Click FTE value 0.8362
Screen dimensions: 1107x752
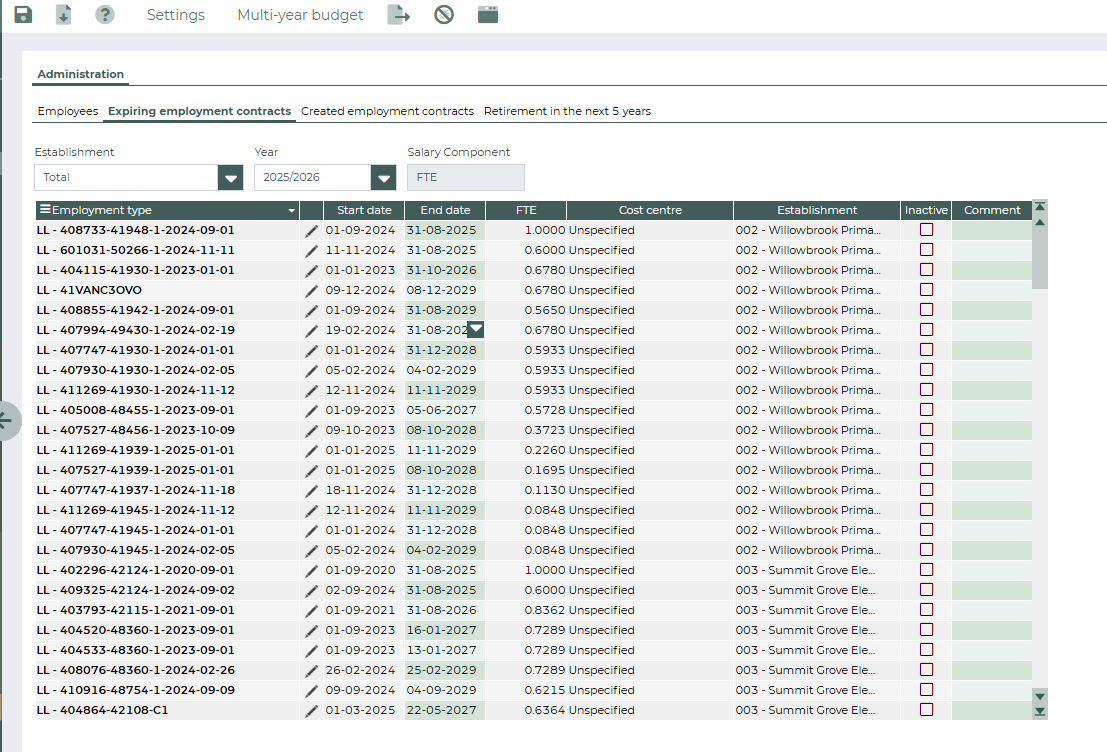tap(545, 610)
